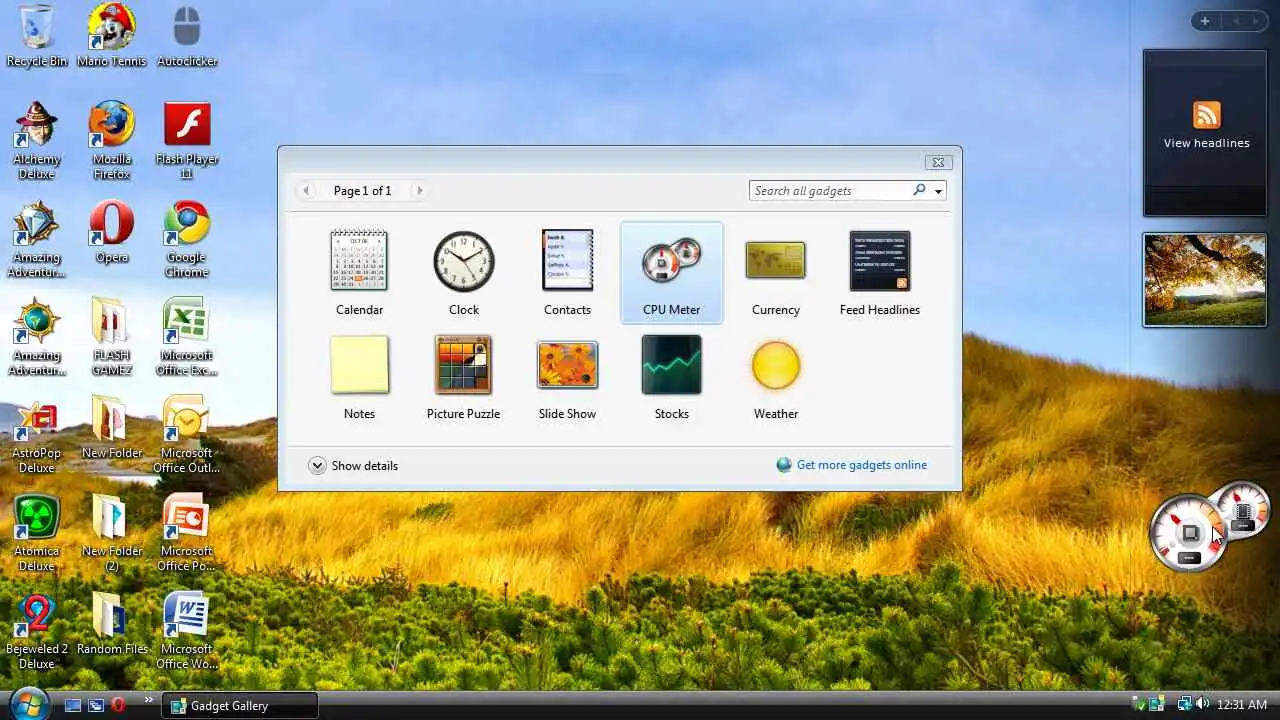
Task: Select the Mozilla Firefox desktop shortcut
Action: coord(112,140)
